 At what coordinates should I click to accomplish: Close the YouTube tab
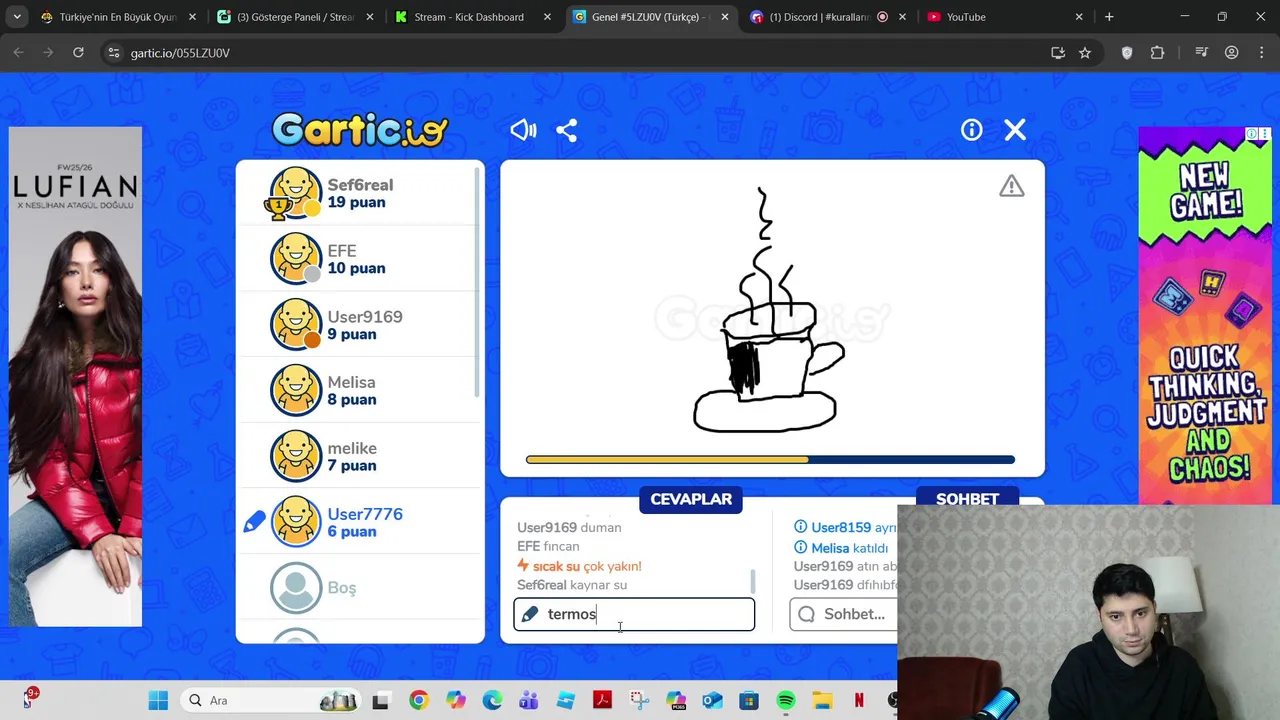pos(1079,17)
